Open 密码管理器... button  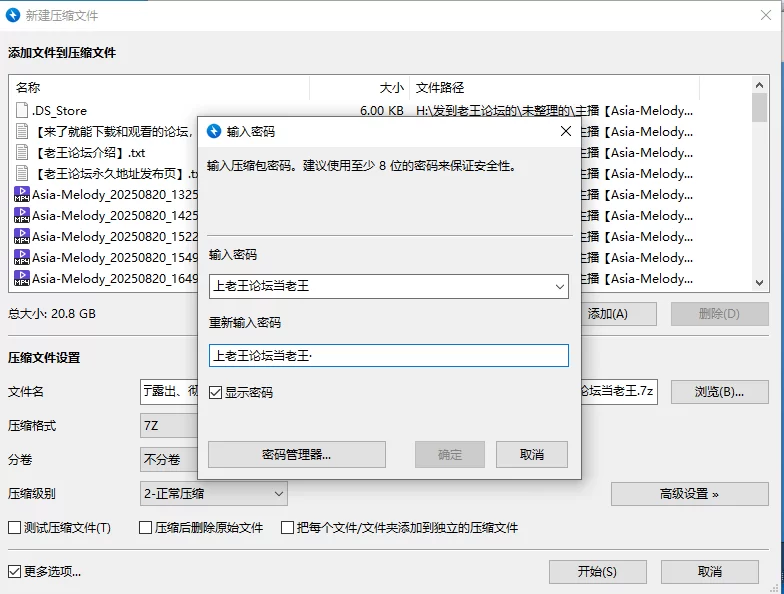pos(296,455)
